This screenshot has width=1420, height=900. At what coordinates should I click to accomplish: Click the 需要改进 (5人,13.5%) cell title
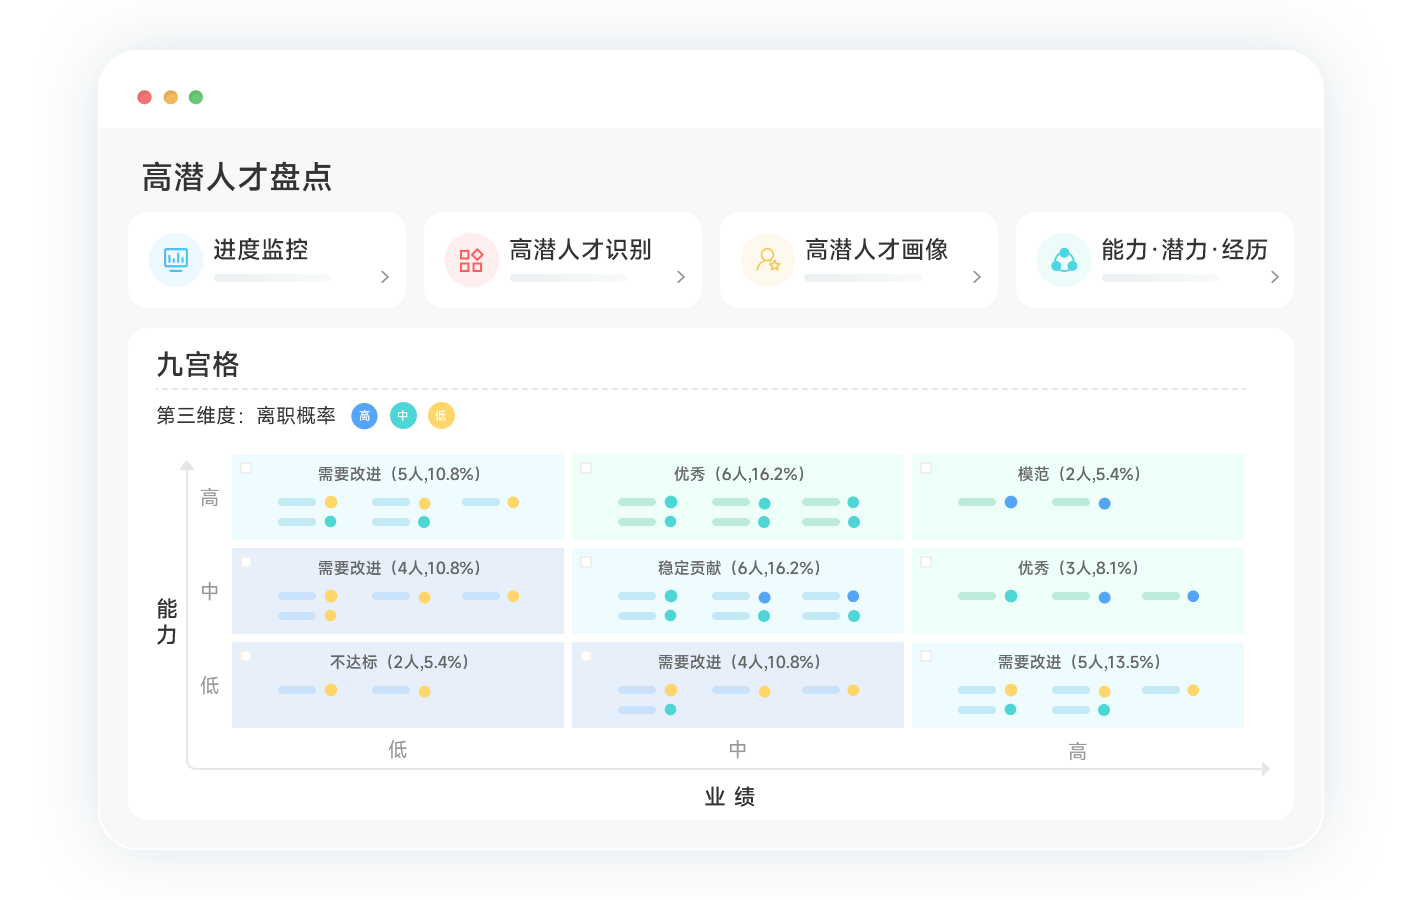click(x=1078, y=662)
